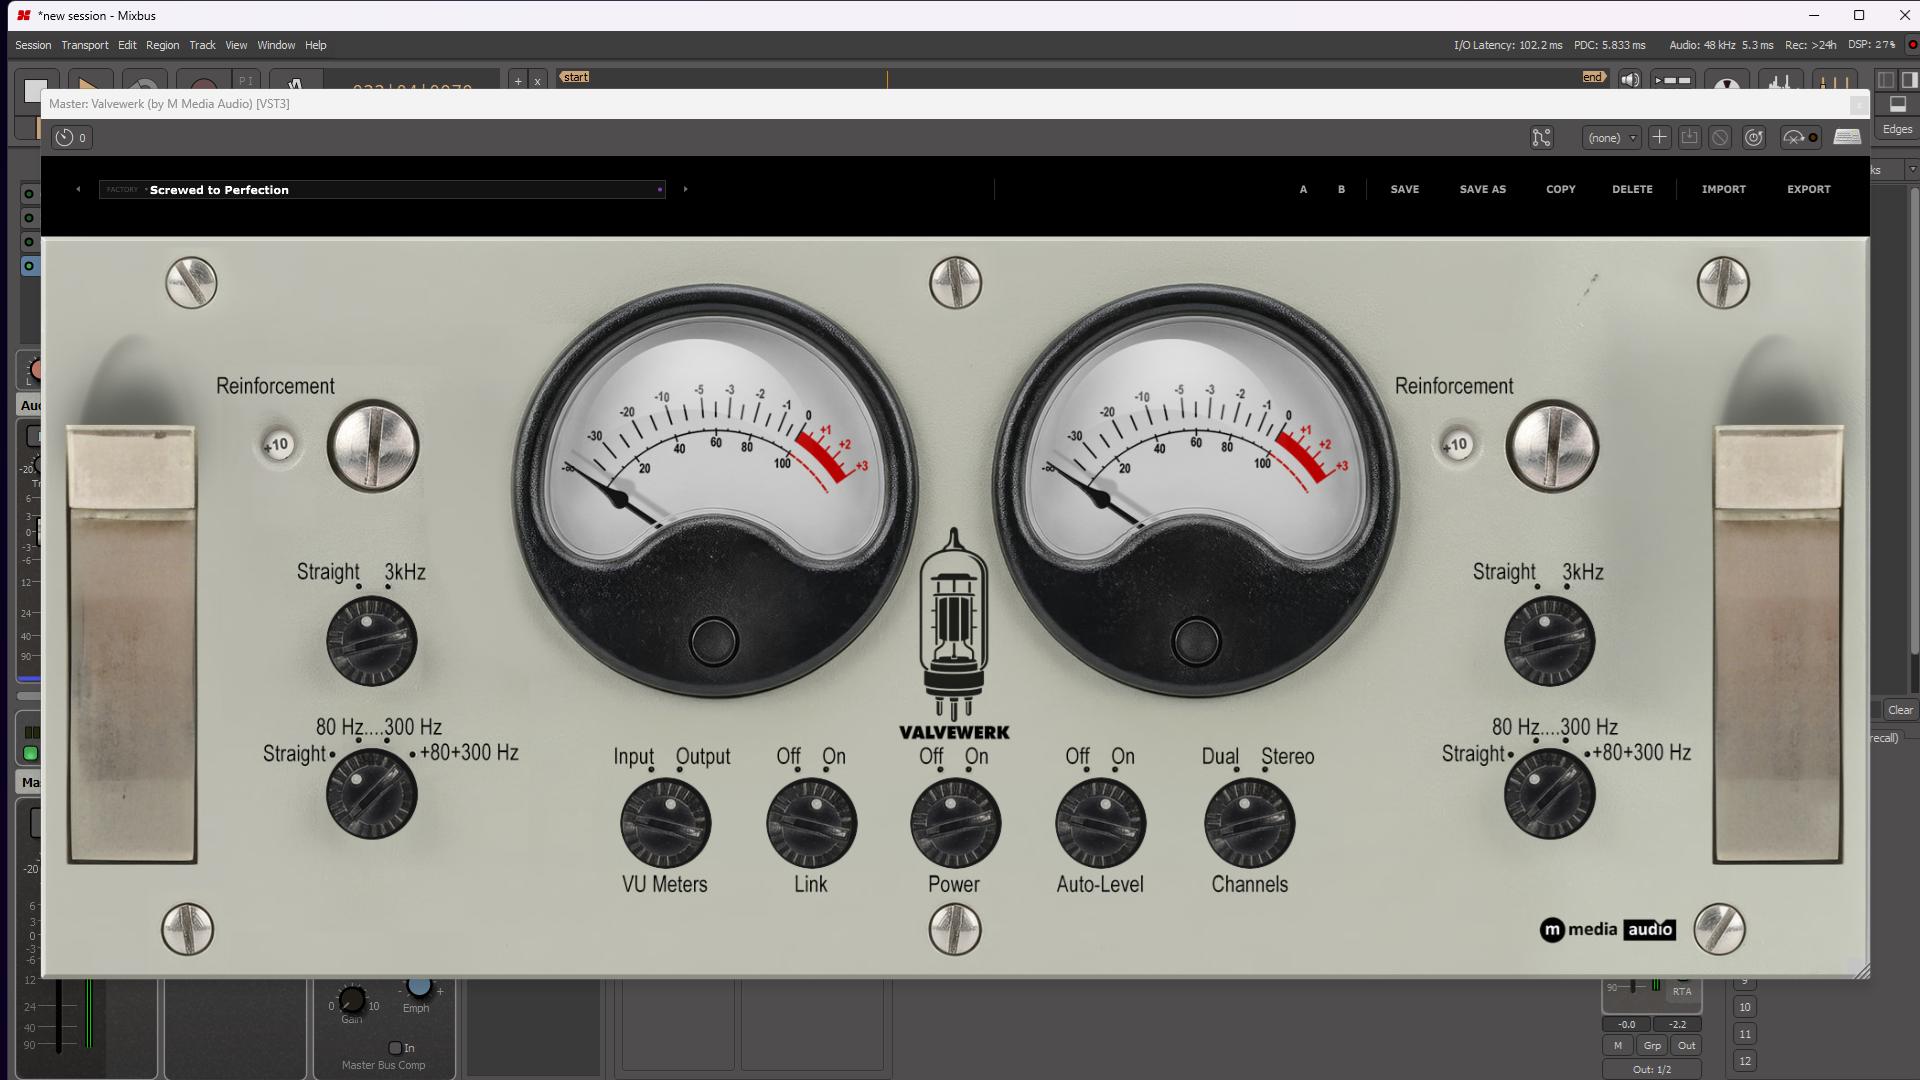Image resolution: width=1920 pixels, height=1080 pixels.
Task: Click the red error indicator next to DSP
Action: [1912, 45]
